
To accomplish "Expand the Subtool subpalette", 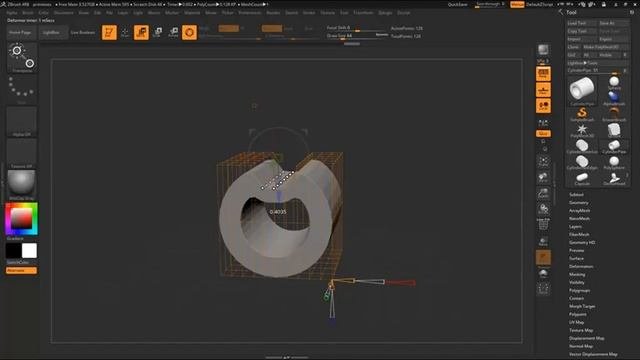I will pos(576,195).
